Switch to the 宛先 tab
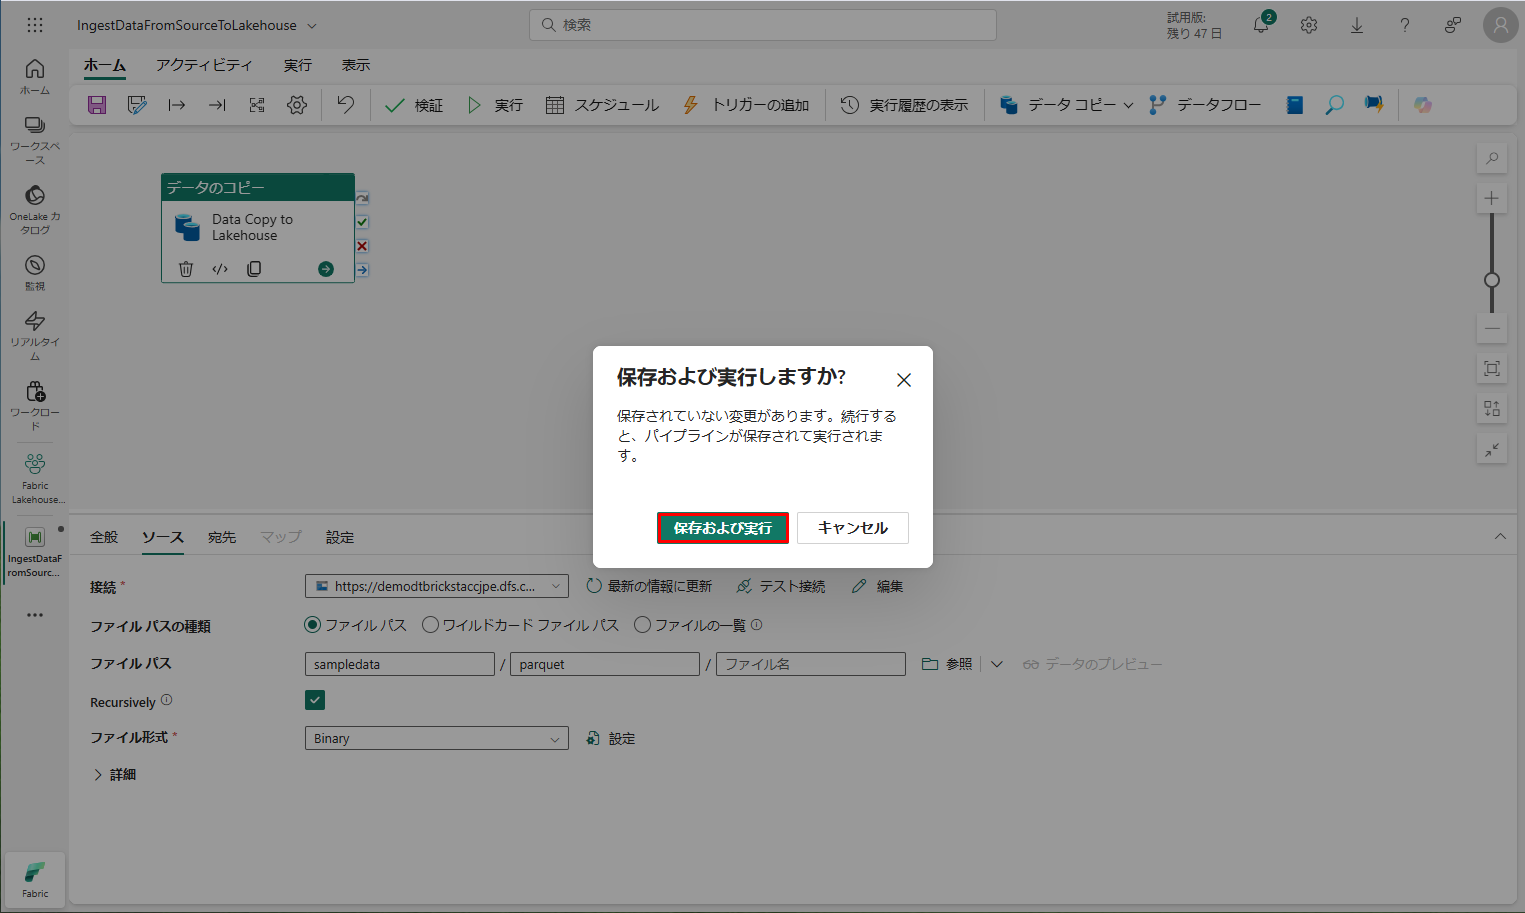The height and width of the screenshot is (913, 1525). point(222,538)
